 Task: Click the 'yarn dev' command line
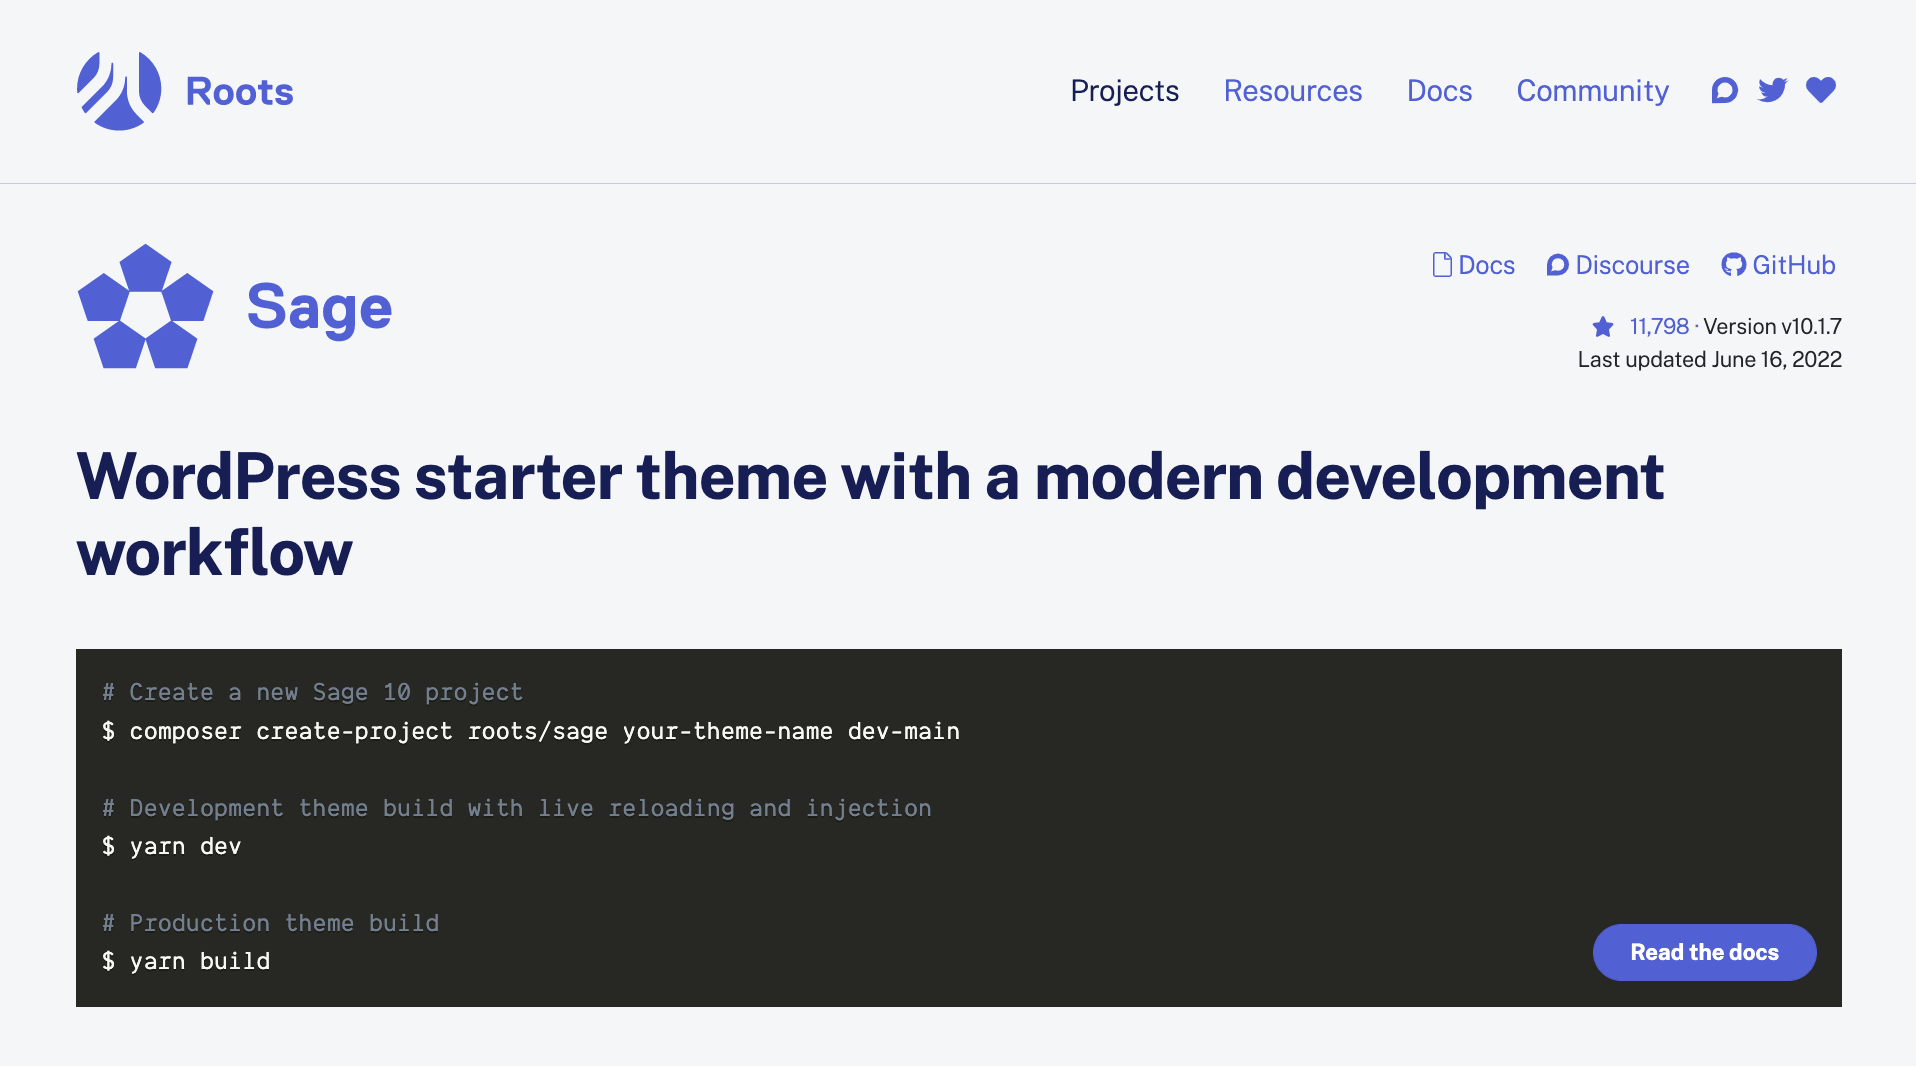(x=171, y=846)
